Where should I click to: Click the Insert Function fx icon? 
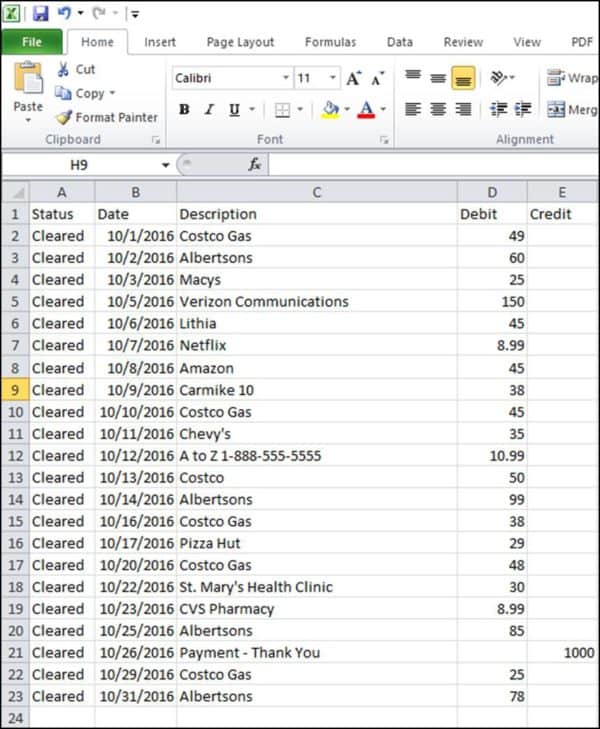[254, 165]
